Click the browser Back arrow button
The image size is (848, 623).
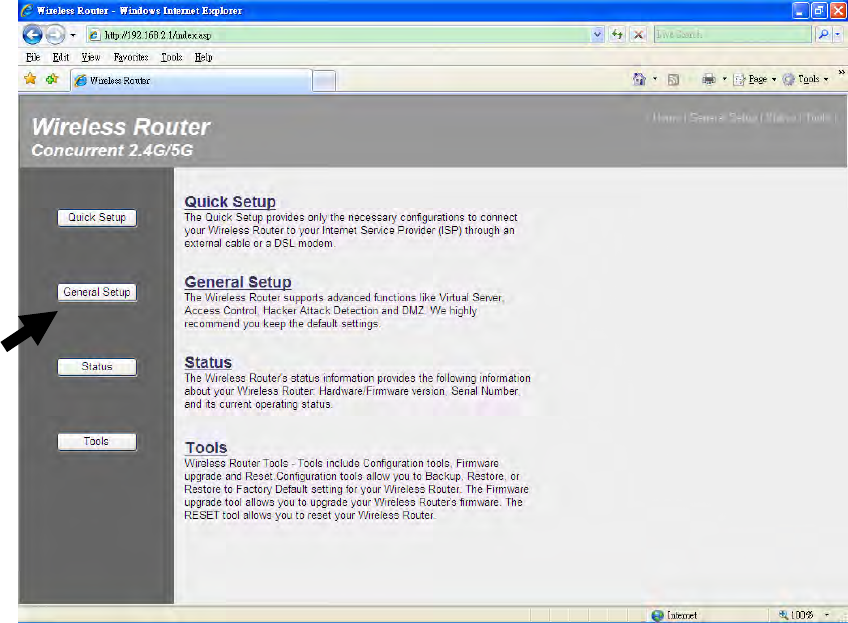pyautogui.click(x=32, y=35)
